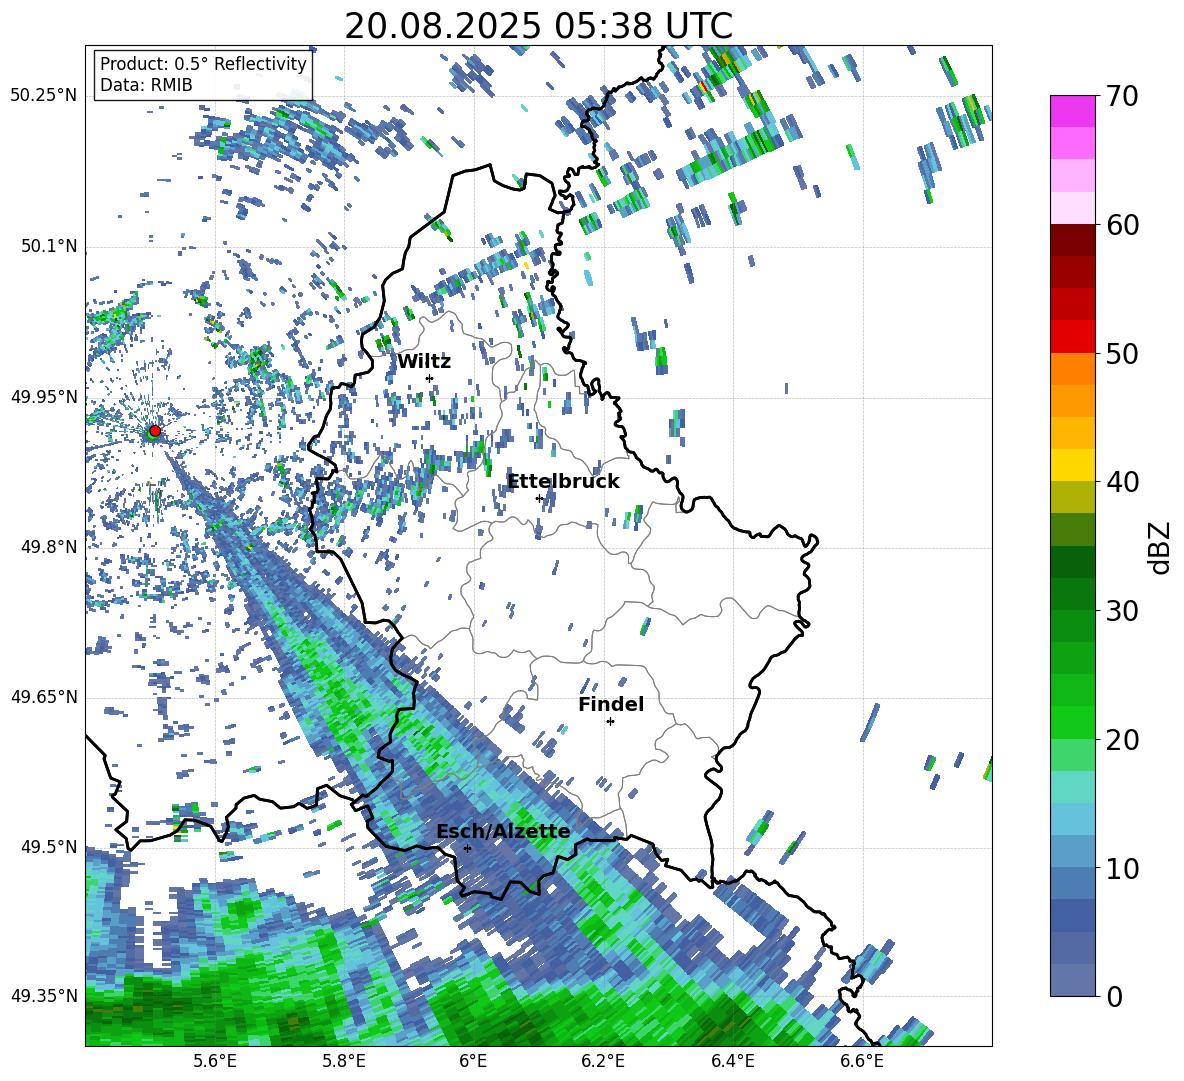The width and height of the screenshot is (1184, 1081).
Task: Click the Findel station label
Action: pyautogui.click(x=611, y=704)
